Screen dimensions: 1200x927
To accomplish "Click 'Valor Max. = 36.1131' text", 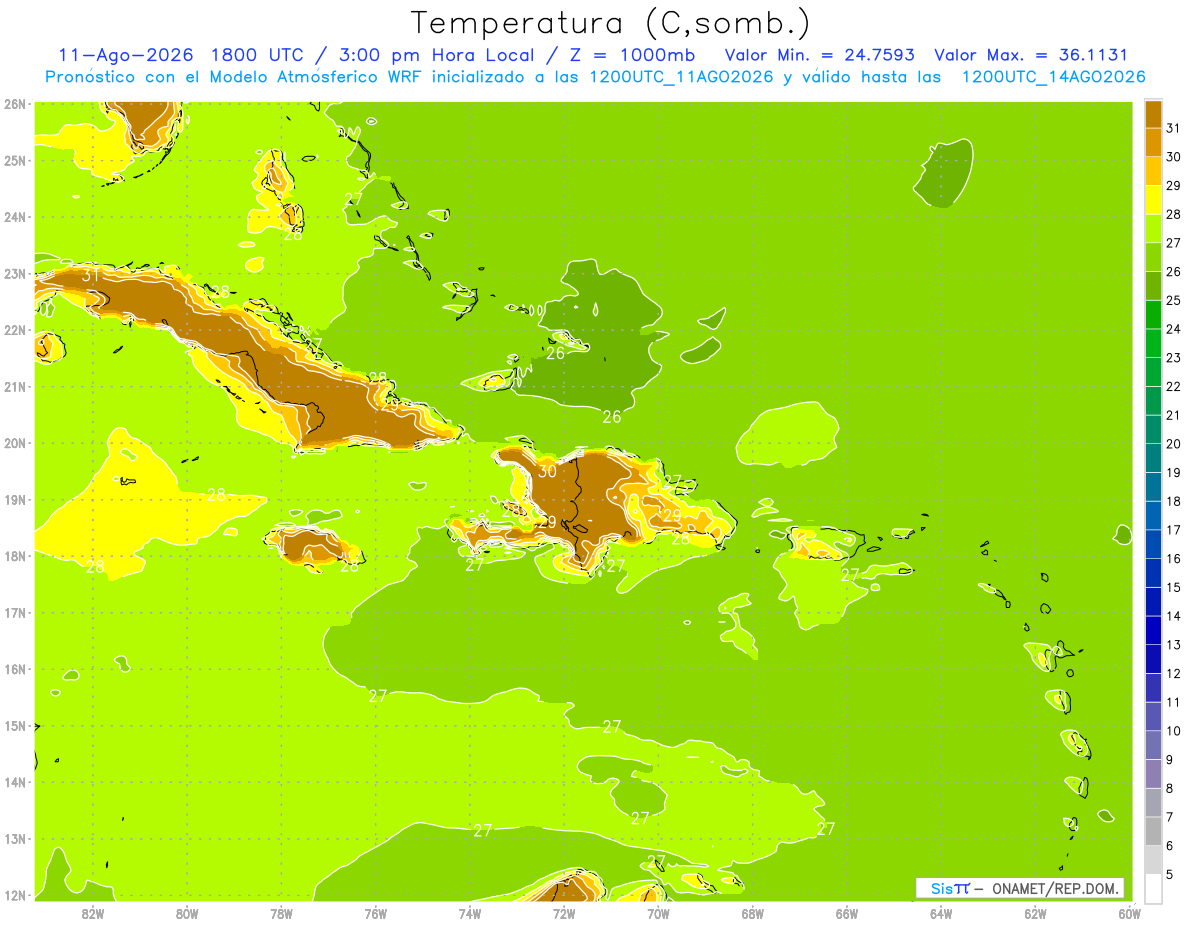I will coord(1031,55).
